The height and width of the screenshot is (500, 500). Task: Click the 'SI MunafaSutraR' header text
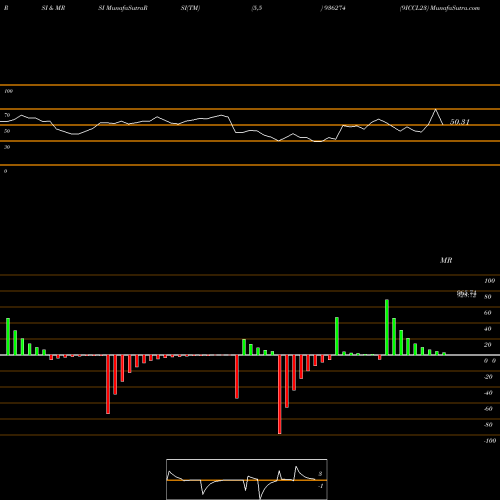click(123, 8)
